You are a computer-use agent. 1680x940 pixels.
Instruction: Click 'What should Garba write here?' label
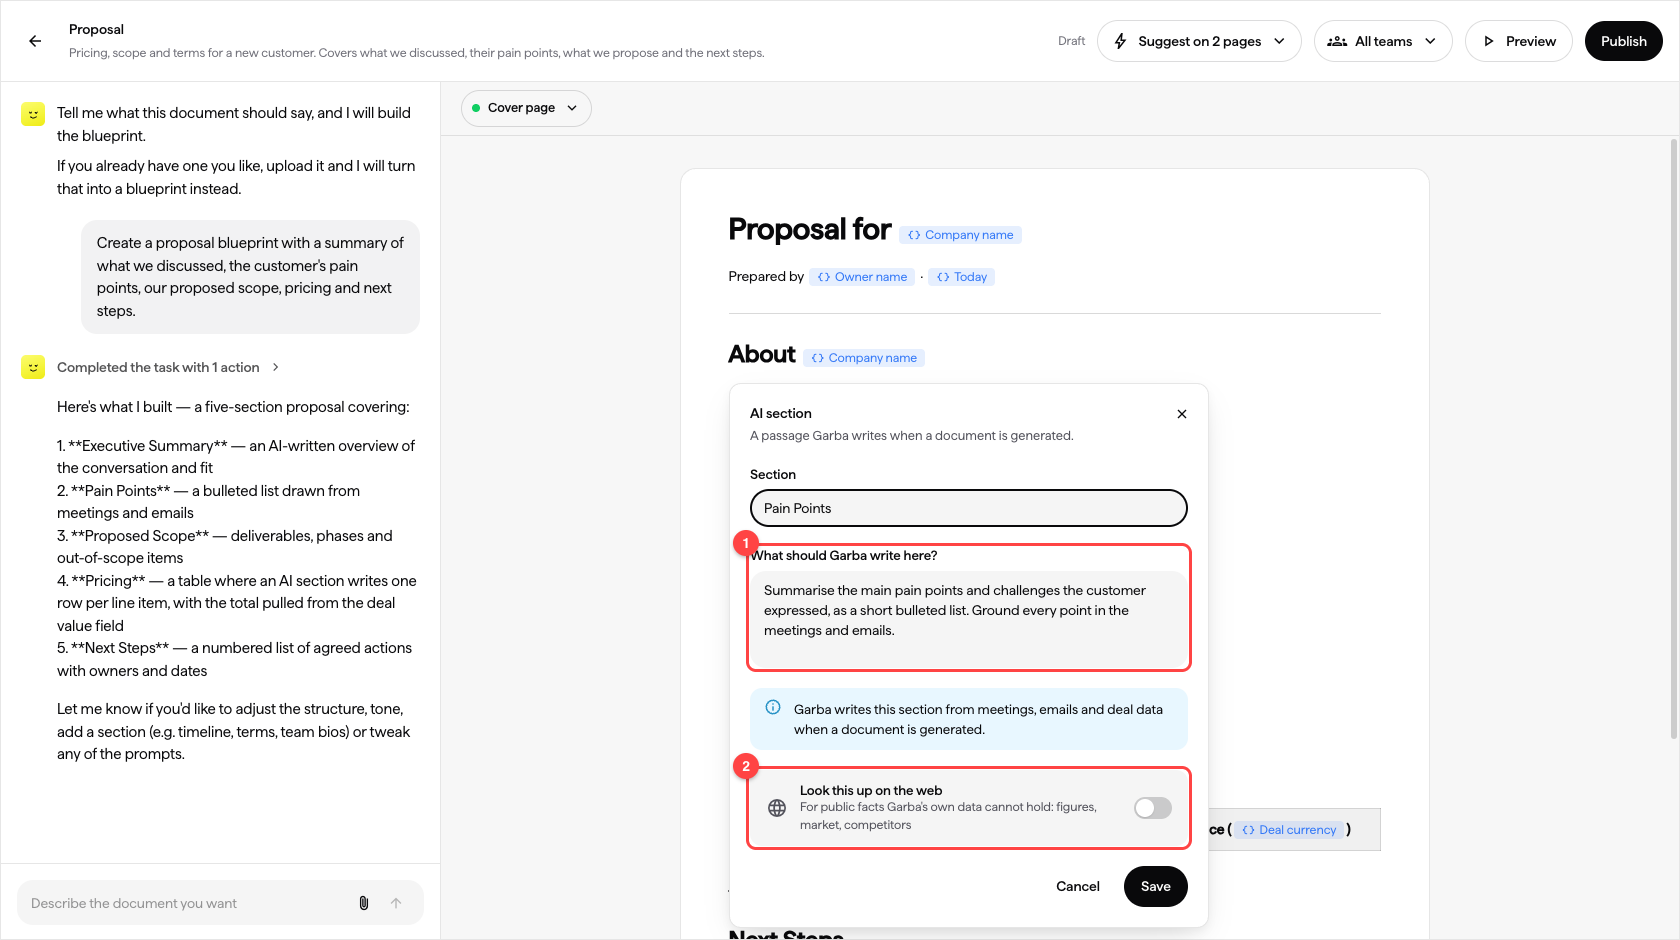pos(844,556)
